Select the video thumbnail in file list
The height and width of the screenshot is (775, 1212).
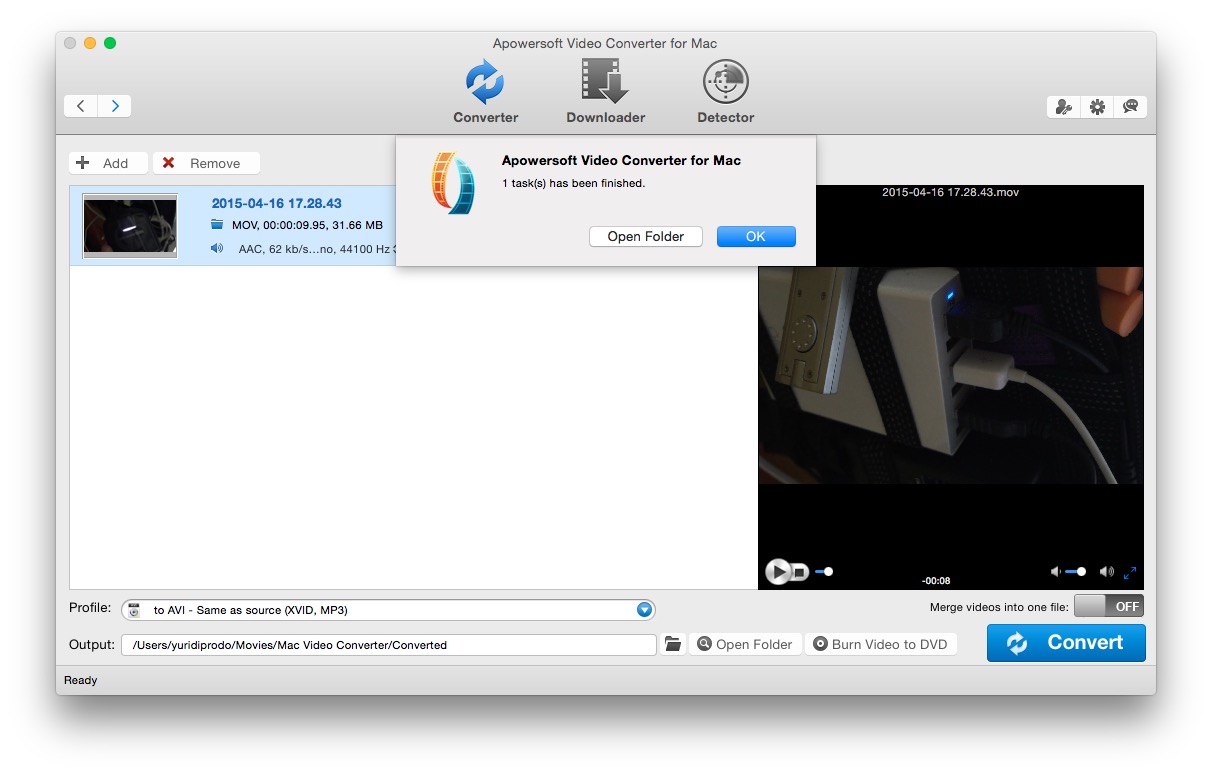[130, 226]
